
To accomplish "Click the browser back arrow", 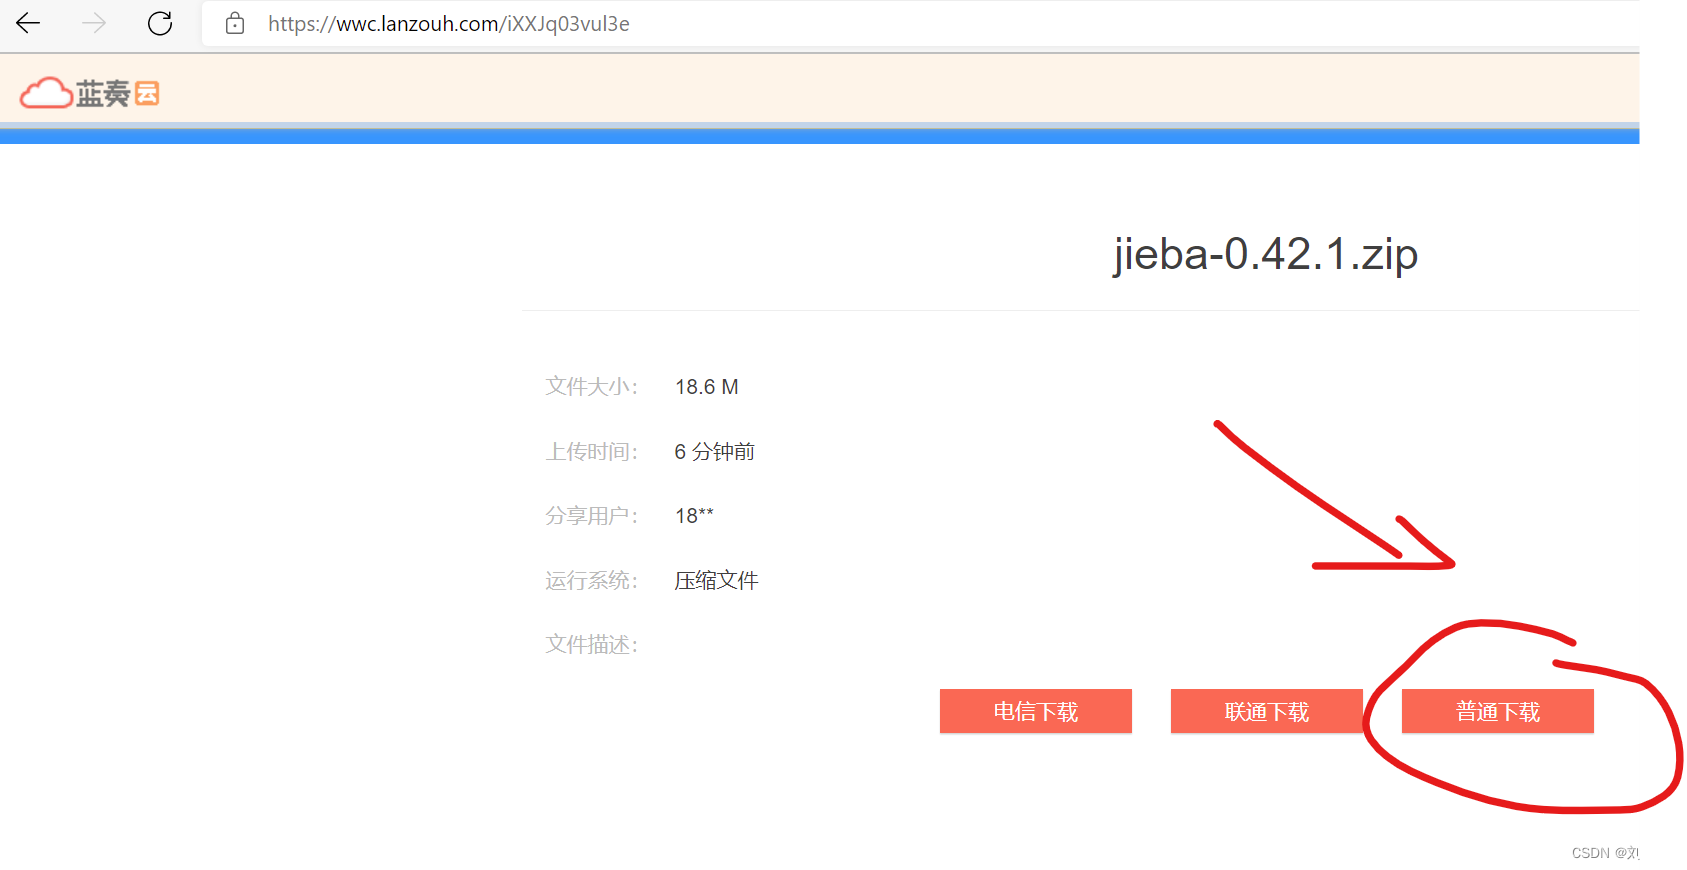I will 28,23.
